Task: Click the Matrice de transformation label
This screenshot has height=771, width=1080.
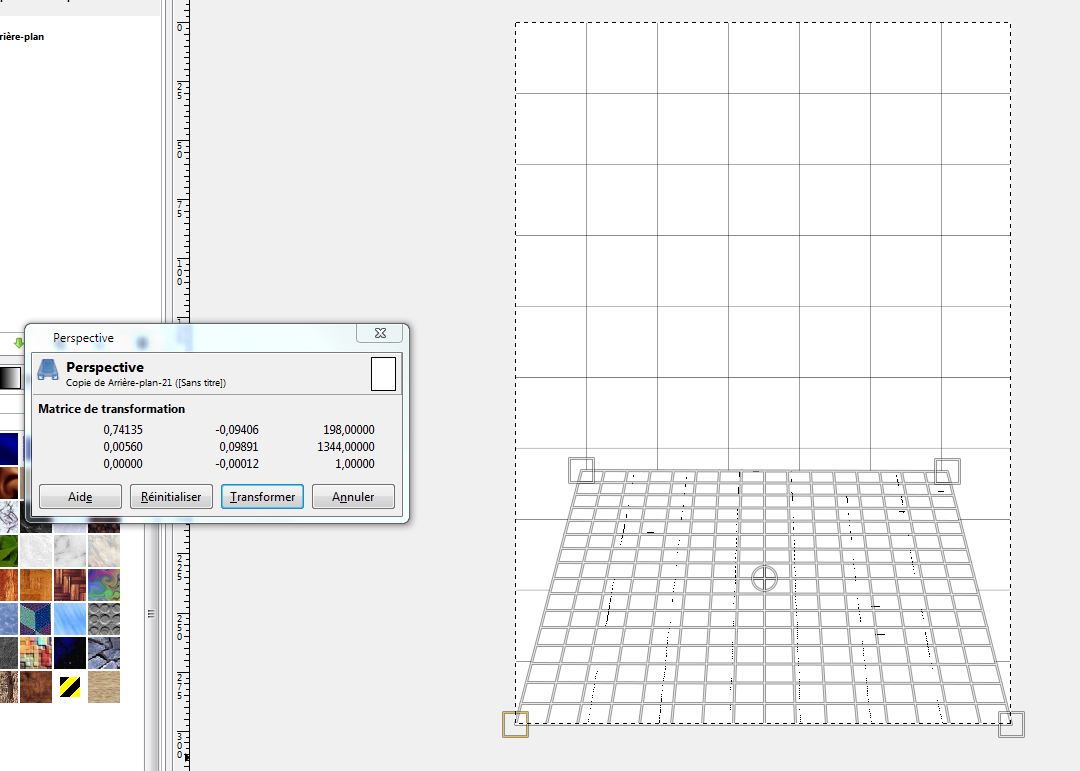Action: click(x=112, y=409)
